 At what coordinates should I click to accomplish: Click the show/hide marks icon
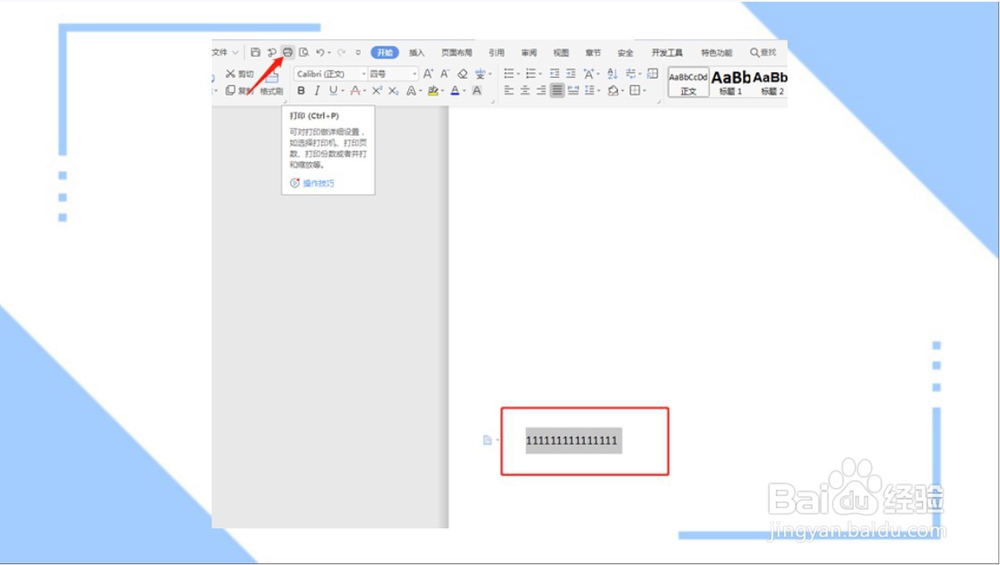tap(631, 74)
